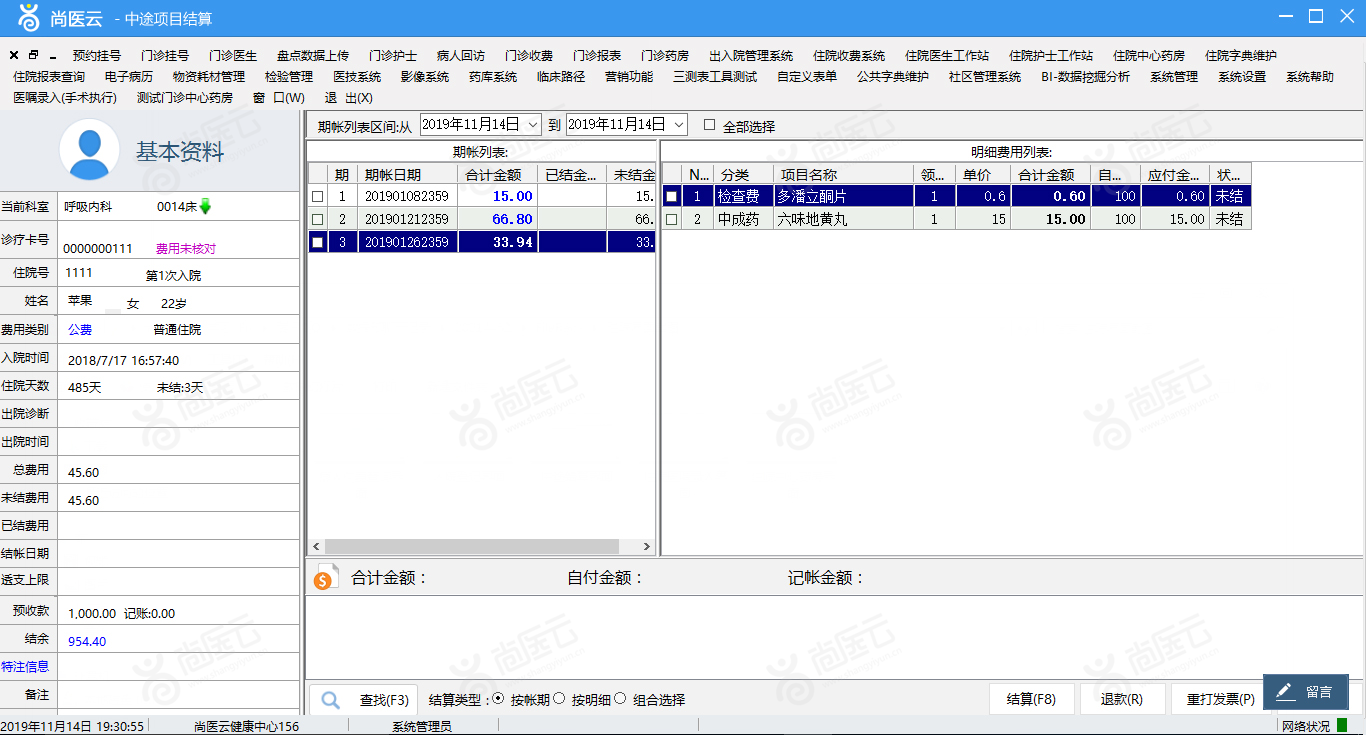Click the MDI close X icon in menu row
Screen dimensions: 1366x735
click(14, 56)
